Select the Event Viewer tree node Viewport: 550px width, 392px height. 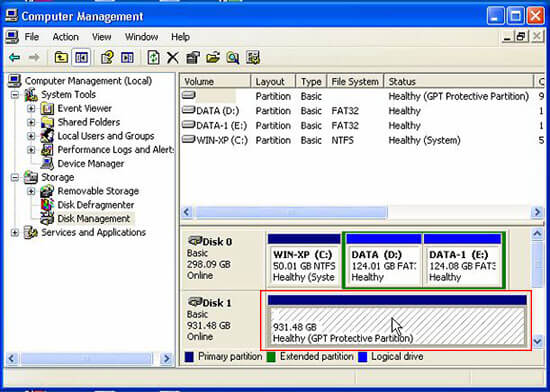tap(85, 109)
